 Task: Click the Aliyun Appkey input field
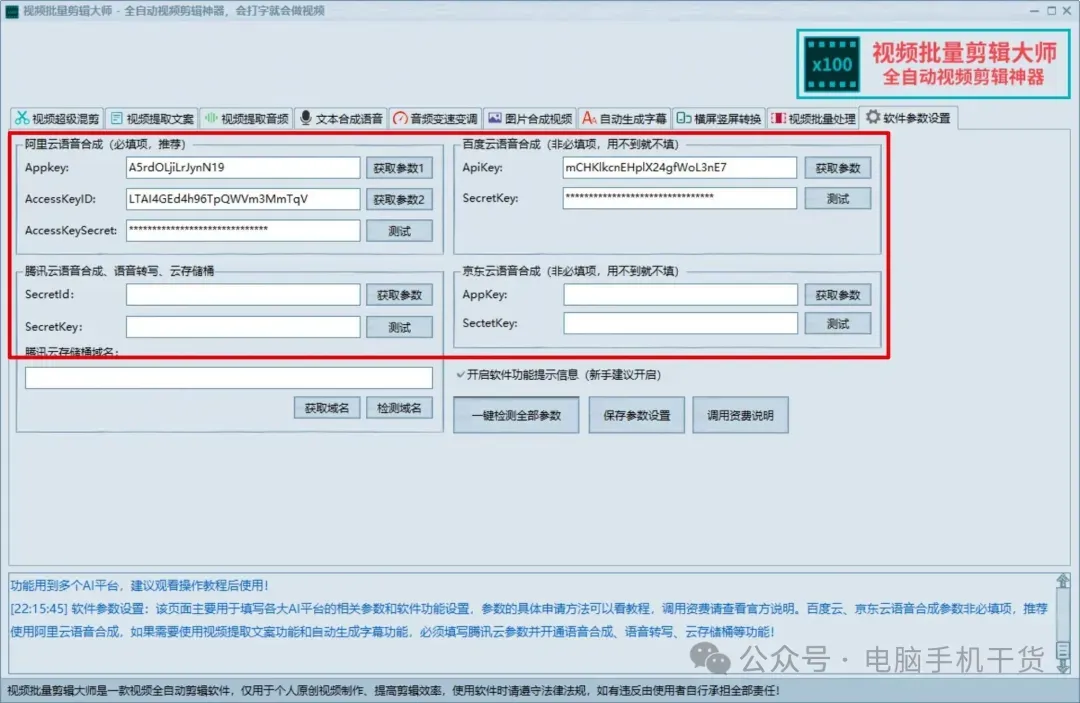tap(242, 167)
